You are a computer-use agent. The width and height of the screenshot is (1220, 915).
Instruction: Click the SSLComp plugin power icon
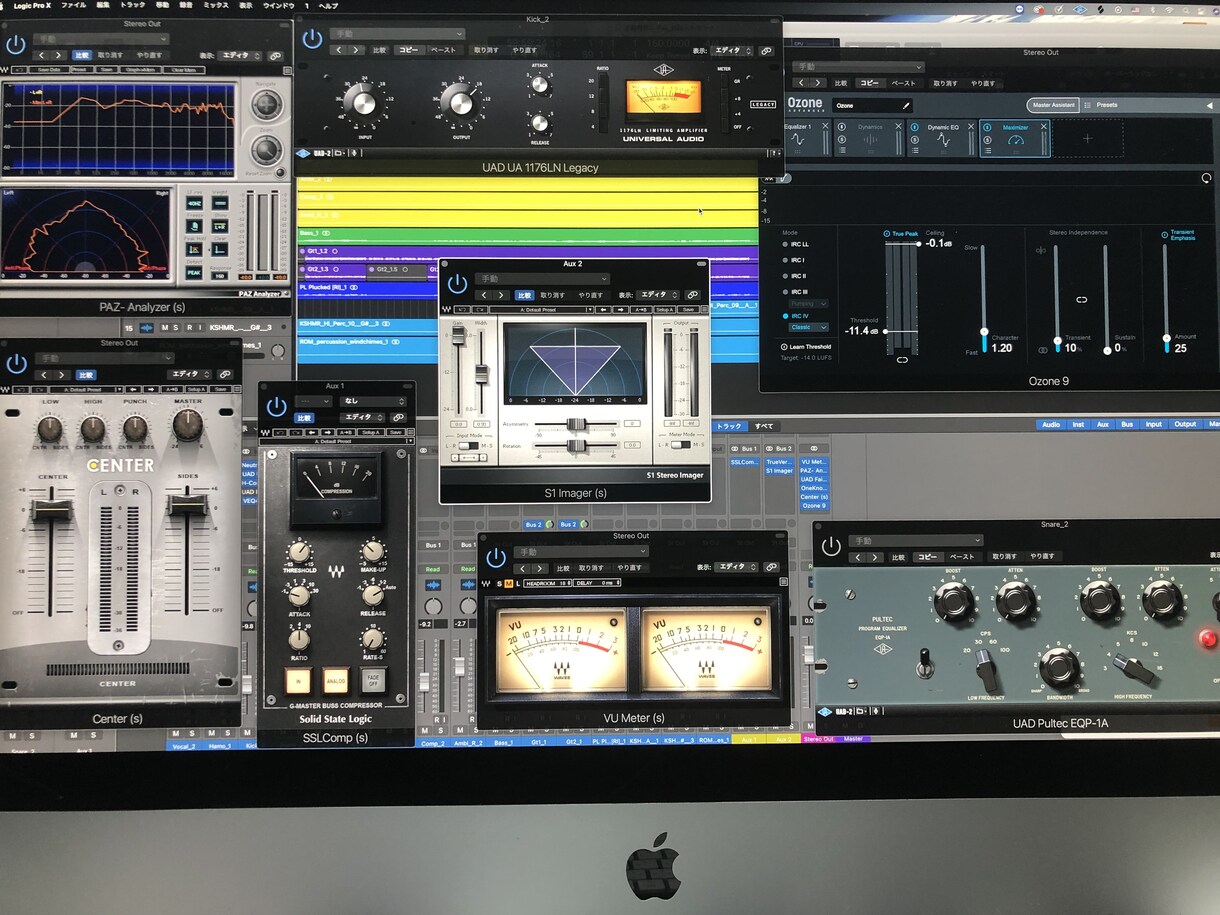[276, 407]
